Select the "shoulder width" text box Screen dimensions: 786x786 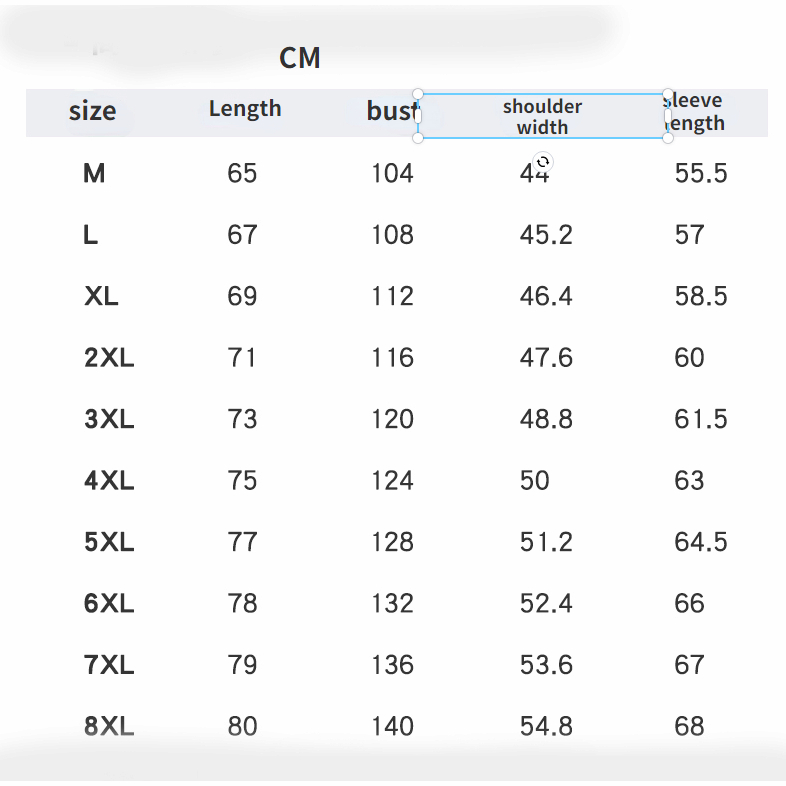pos(542,116)
